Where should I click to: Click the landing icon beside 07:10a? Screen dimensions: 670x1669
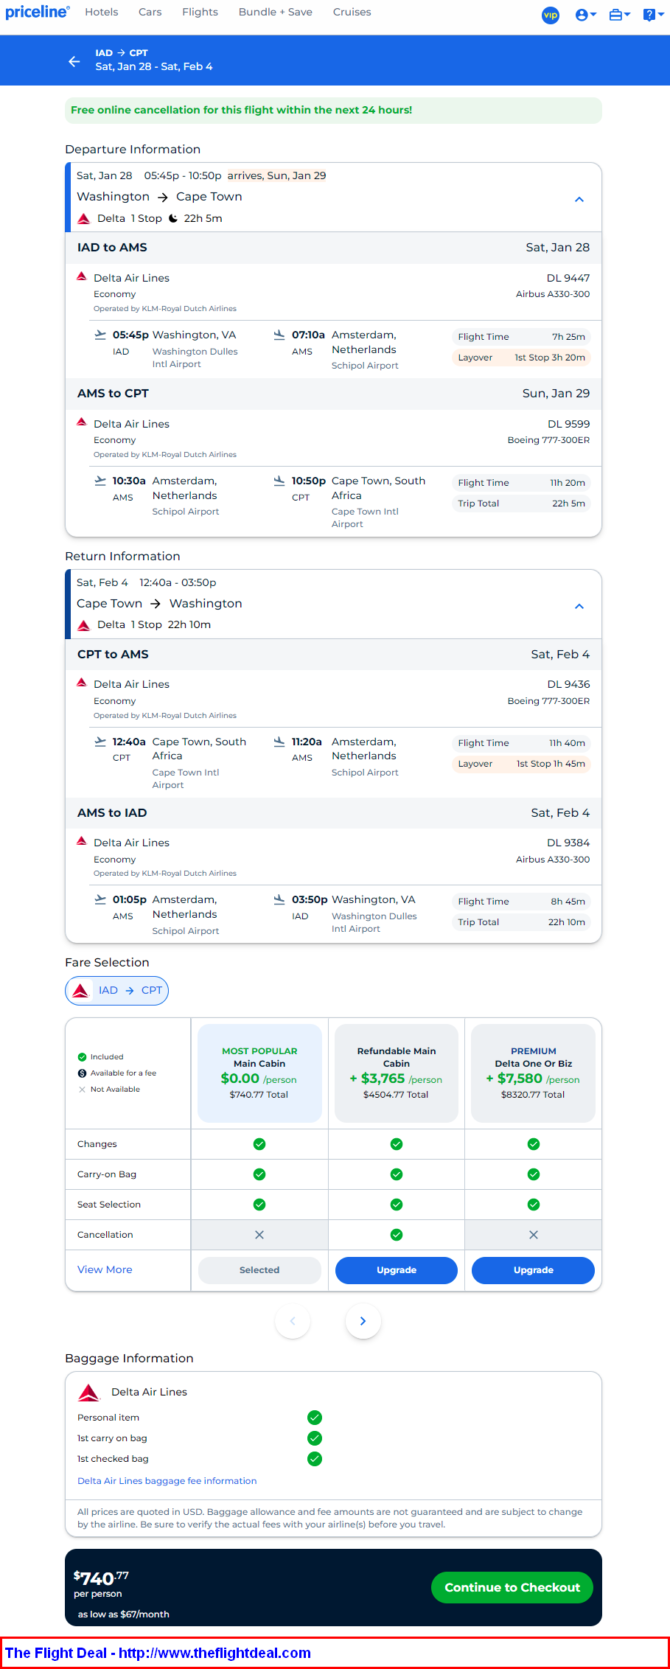279,335
